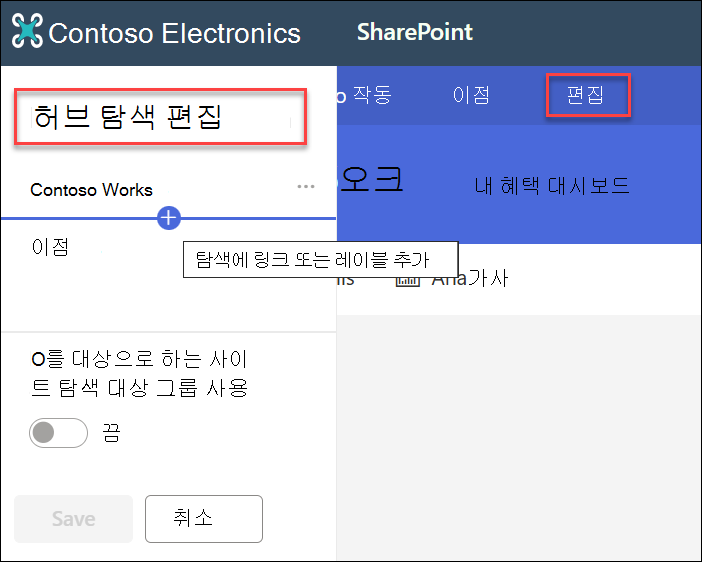The width and height of the screenshot is (702, 562).
Task: Click the 끔 label next to the toggle
Action: [x=111, y=433]
